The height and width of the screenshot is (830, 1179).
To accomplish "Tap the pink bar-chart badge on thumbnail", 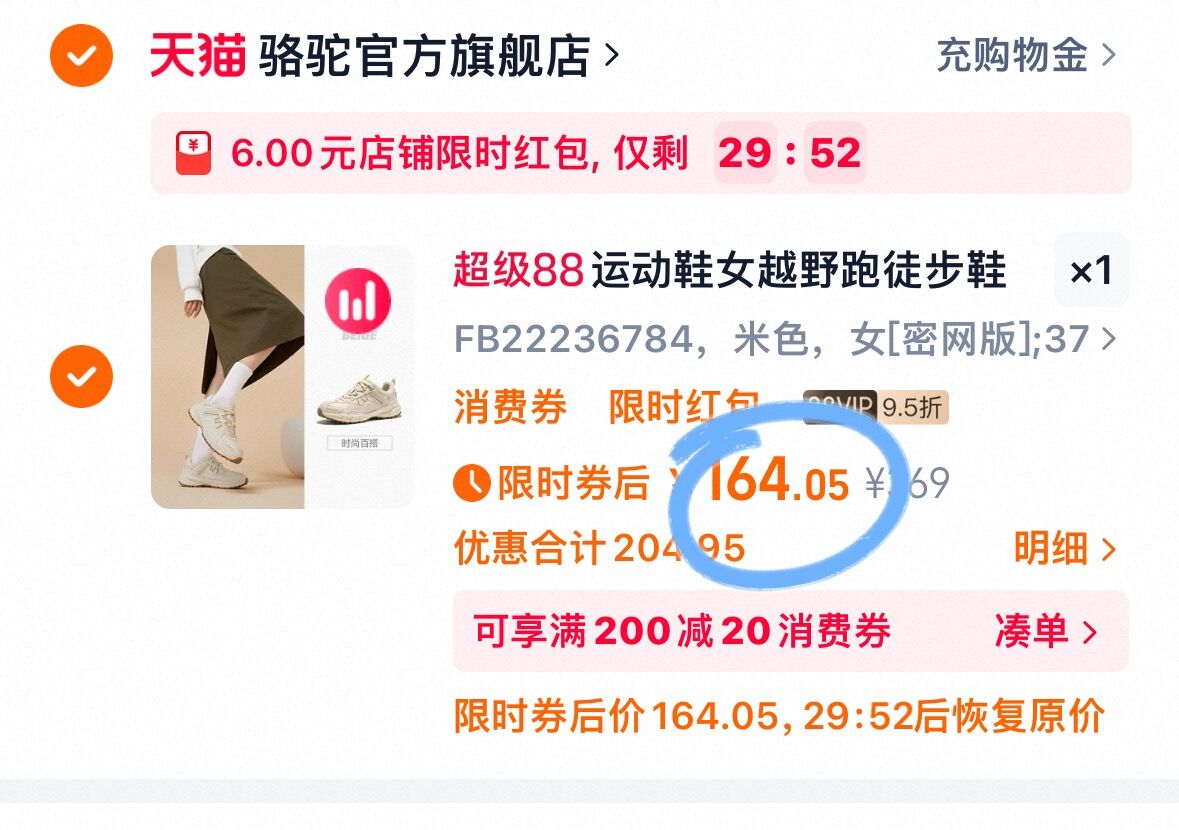I will pos(358,301).
